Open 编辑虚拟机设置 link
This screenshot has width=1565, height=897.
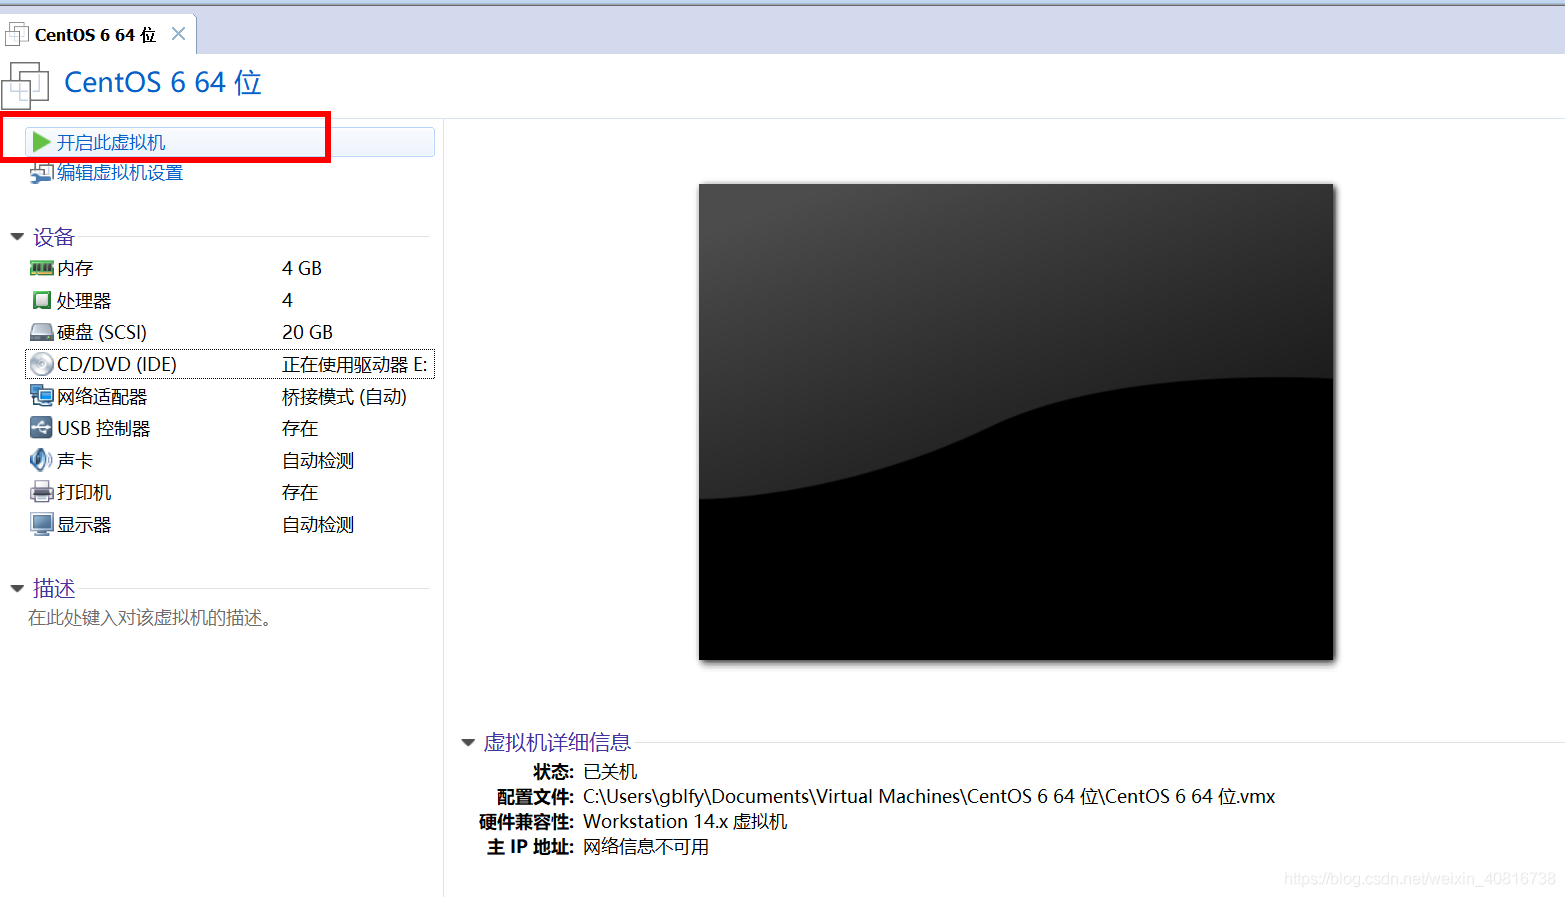(120, 173)
